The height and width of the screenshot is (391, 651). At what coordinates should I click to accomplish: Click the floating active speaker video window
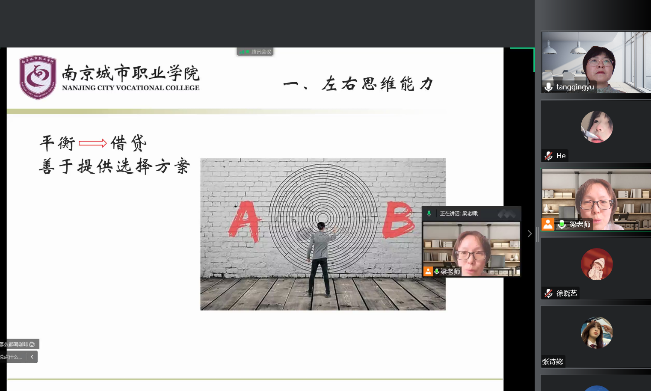pos(471,242)
